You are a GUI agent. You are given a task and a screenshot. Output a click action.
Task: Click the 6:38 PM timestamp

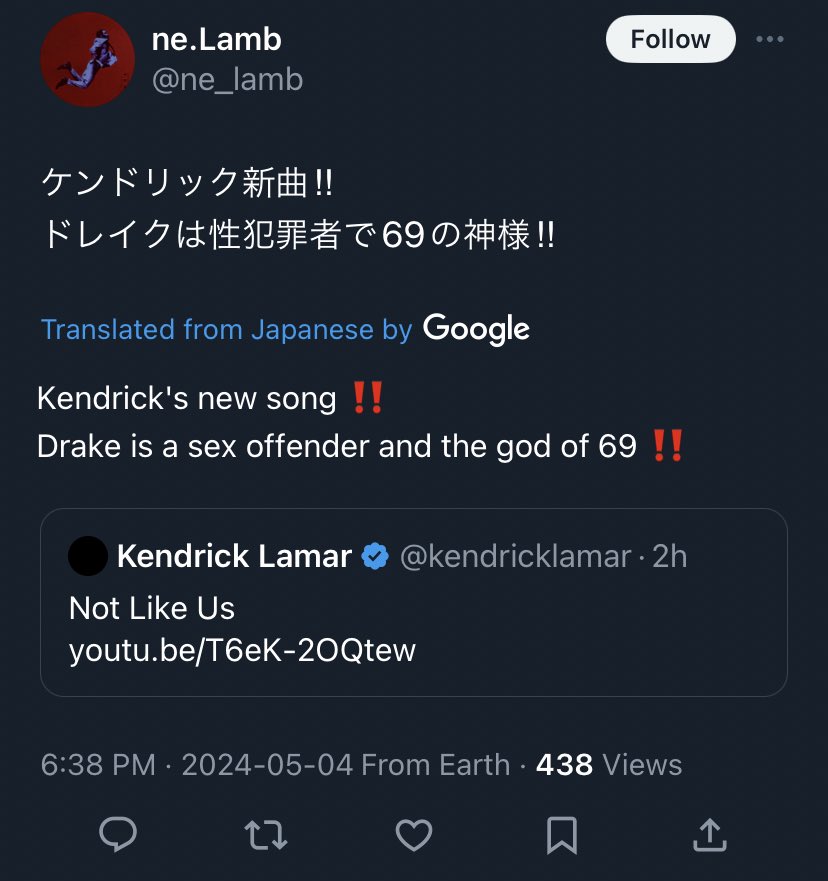coord(98,765)
